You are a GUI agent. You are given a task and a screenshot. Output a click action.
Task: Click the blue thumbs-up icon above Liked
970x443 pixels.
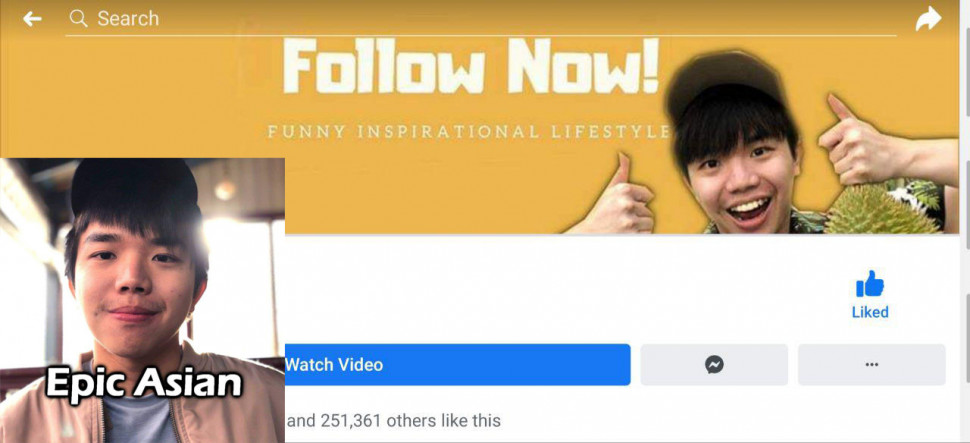[870, 284]
